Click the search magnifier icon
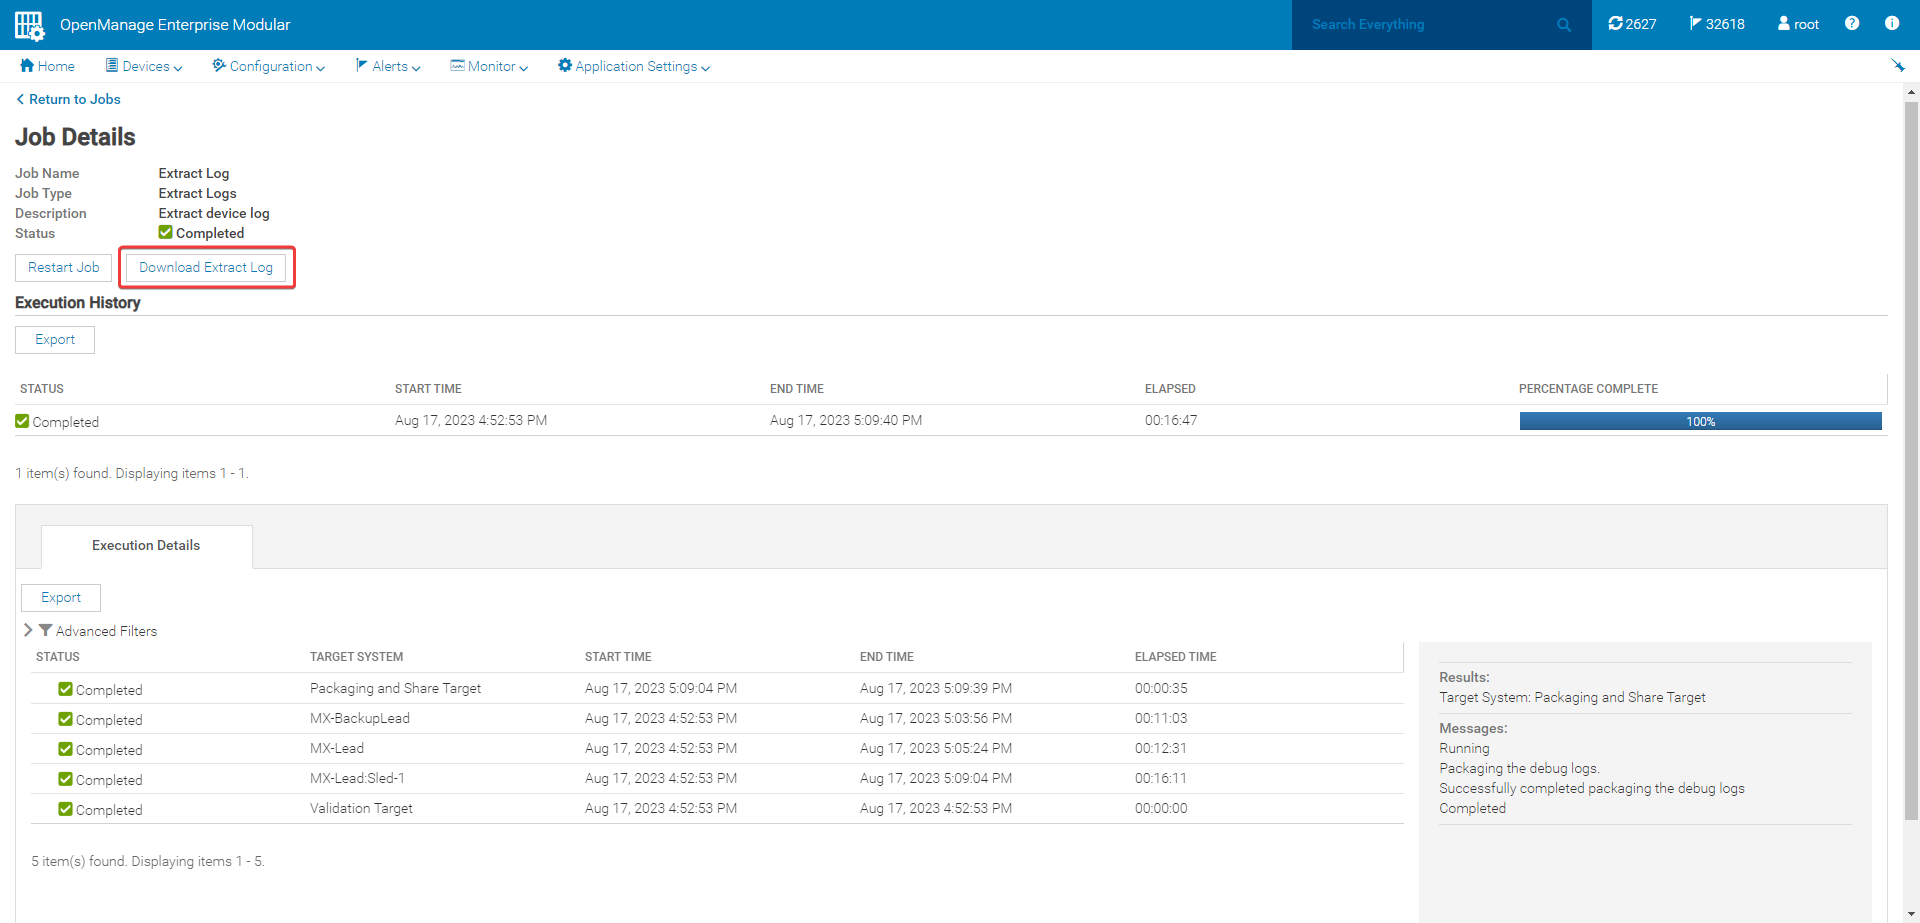Image resolution: width=1920 pixels, height=923 pixels. point(1563,24)
